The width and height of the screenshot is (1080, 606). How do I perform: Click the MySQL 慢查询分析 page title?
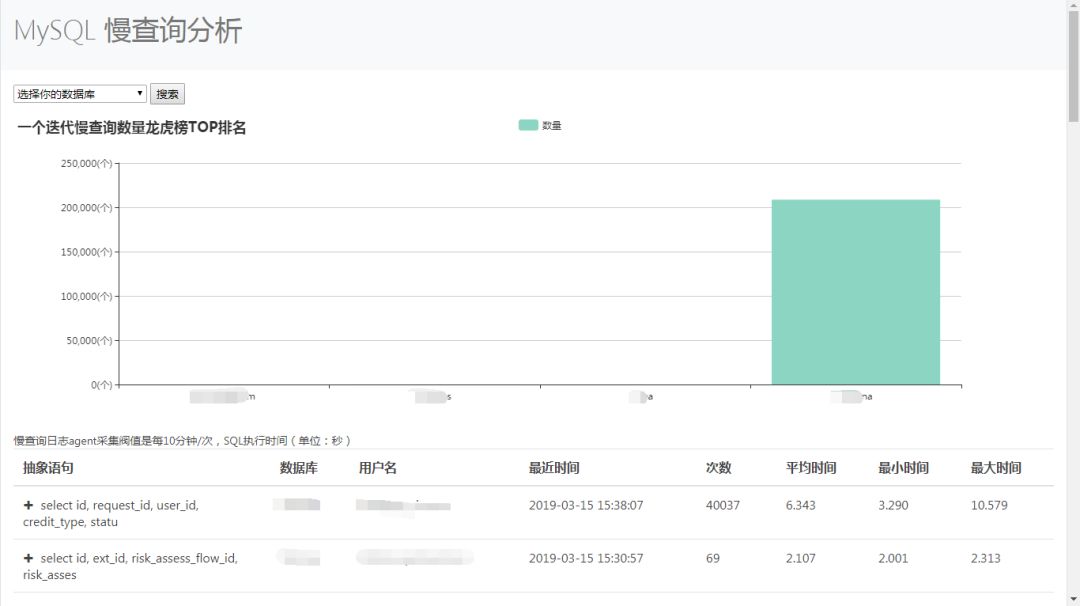[128, 31]
